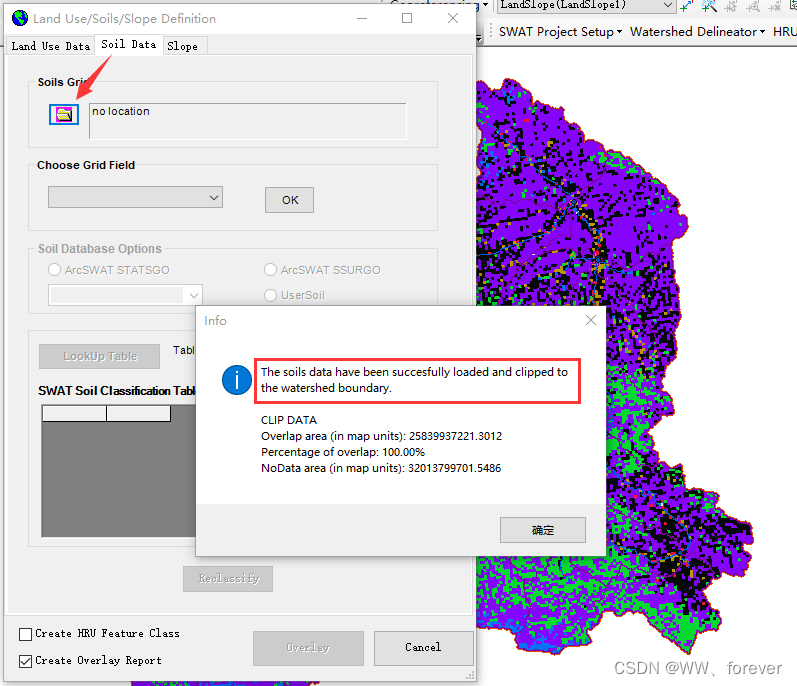Click the blue info icon in dialog
797x686 pixels.
[236, 380]
